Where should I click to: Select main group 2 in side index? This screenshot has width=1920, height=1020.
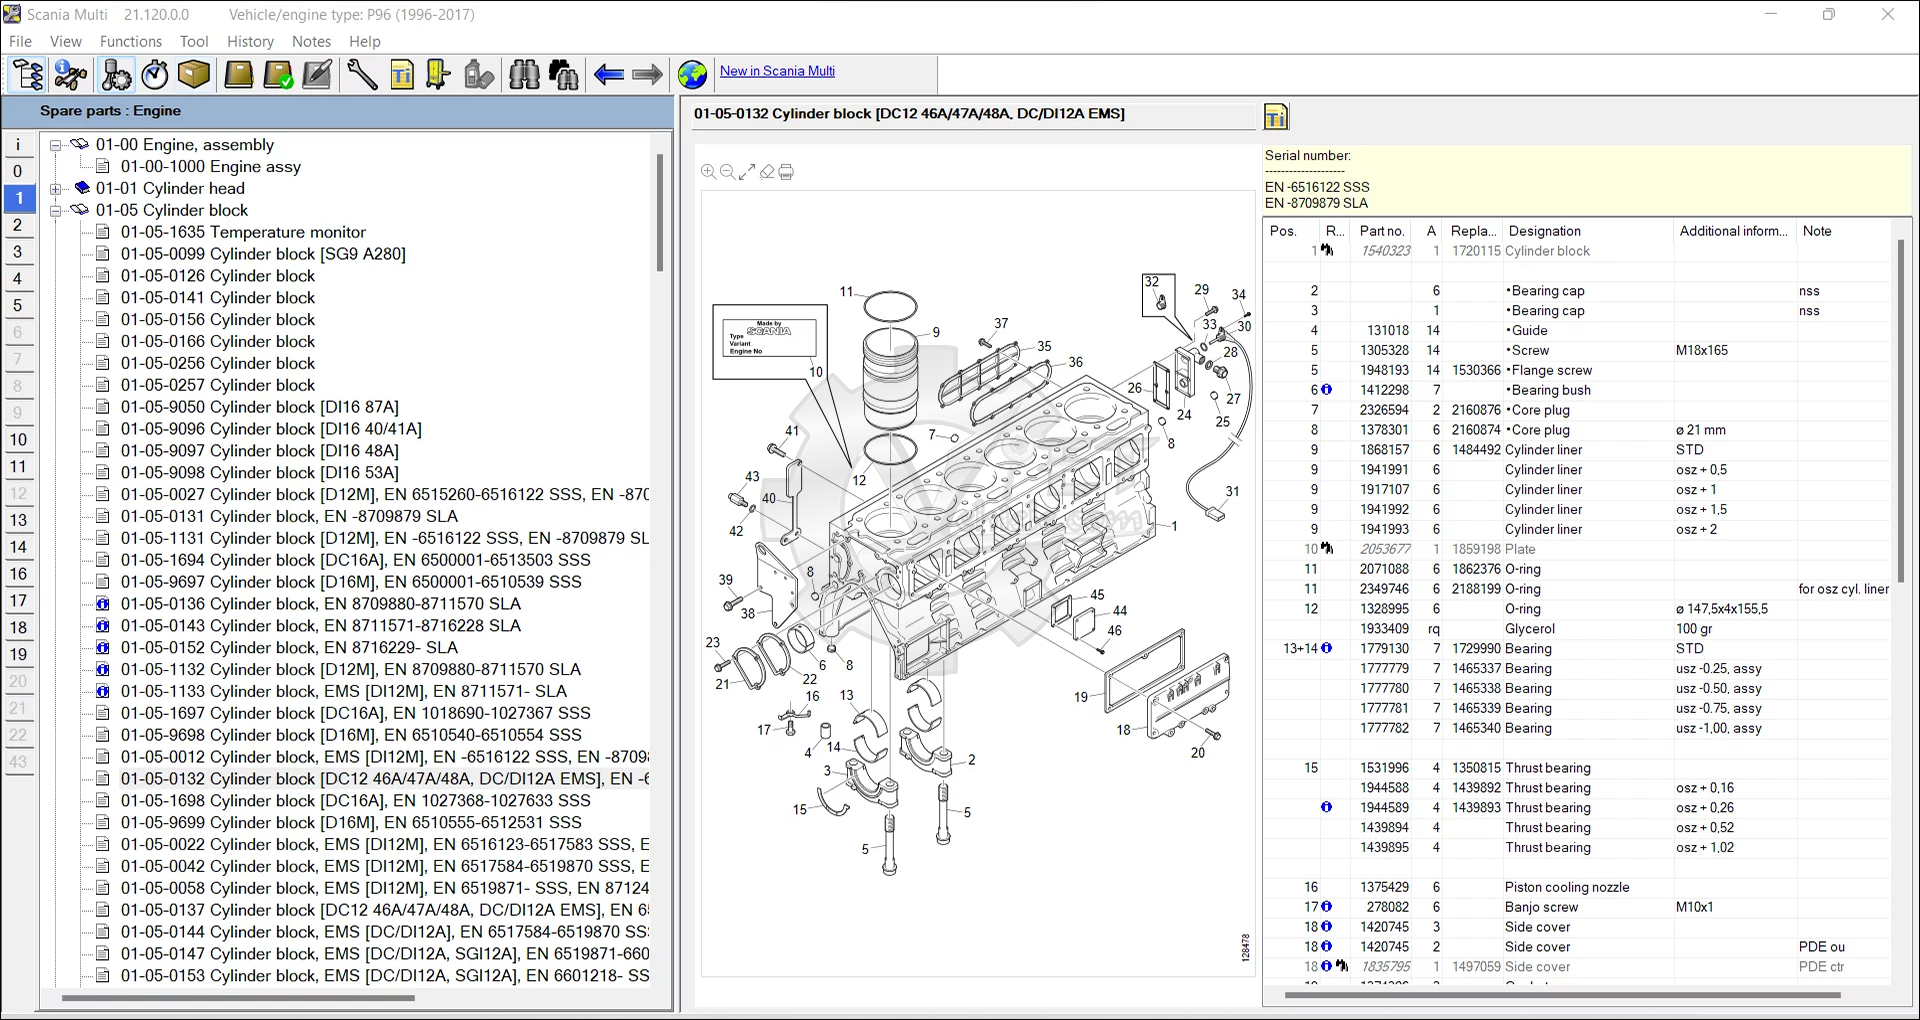tap(18, 225)
